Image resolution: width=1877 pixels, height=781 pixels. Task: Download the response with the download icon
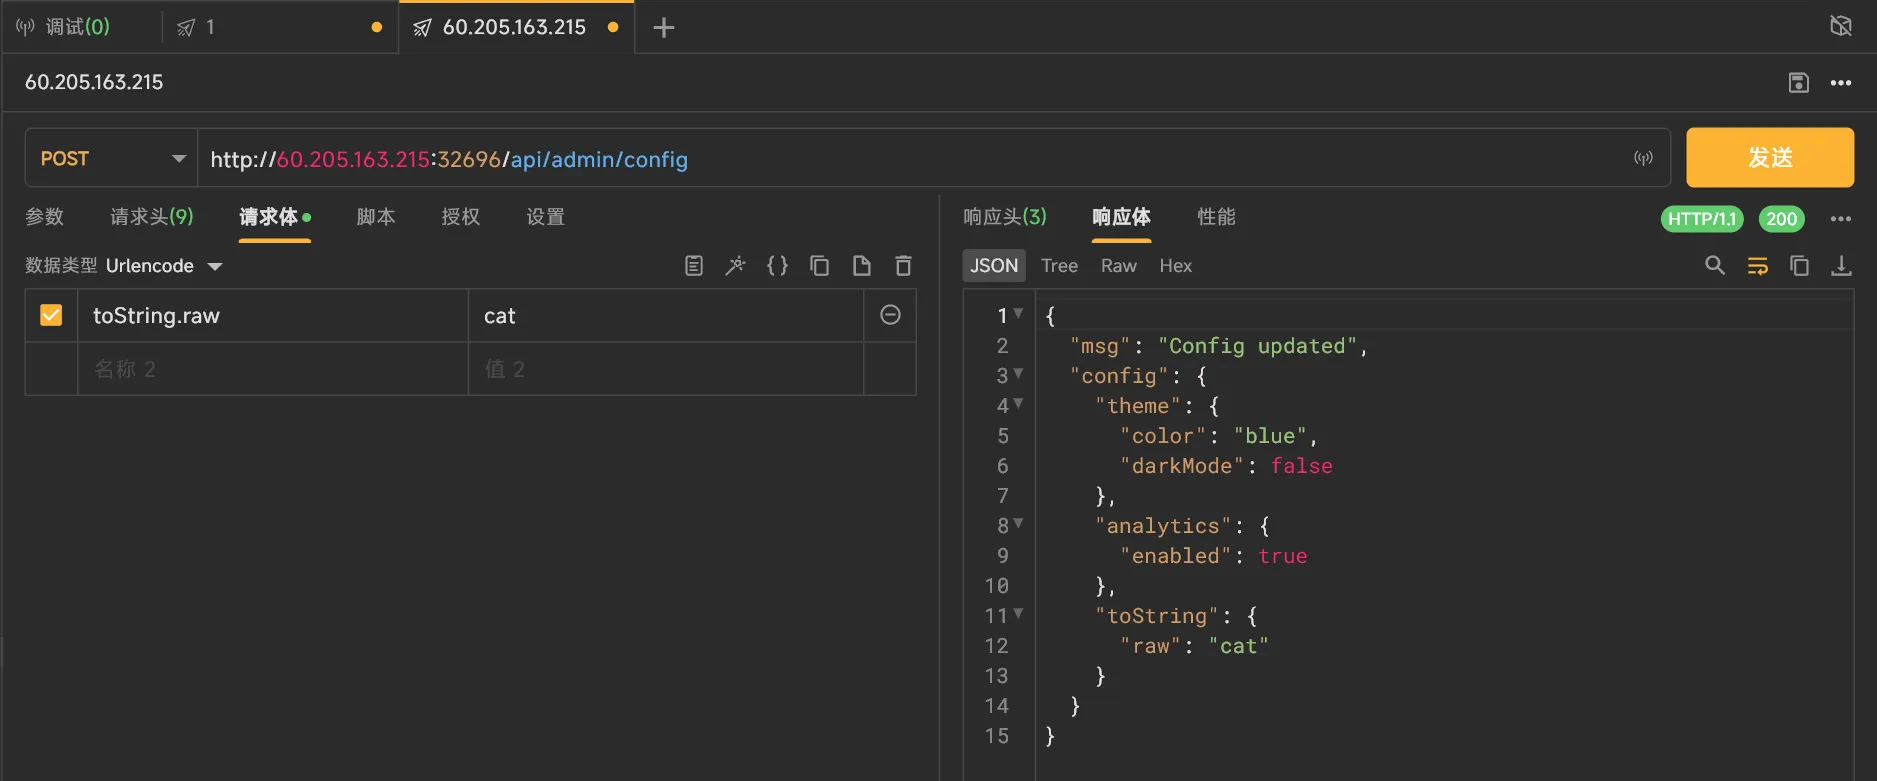pyautogui.click(x=1840, y=266)
